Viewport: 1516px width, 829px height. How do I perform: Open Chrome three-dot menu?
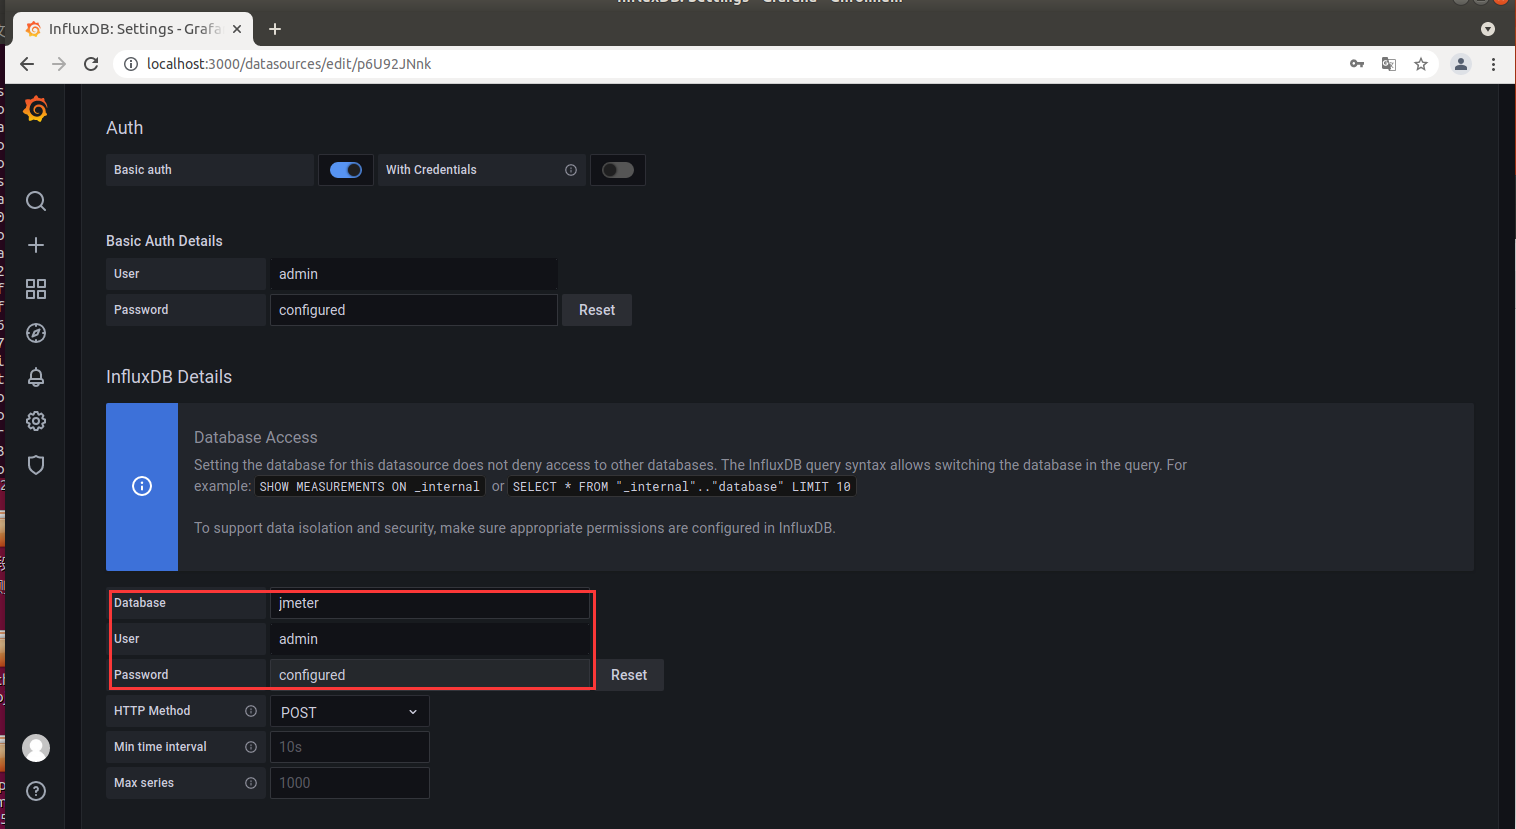click(x=1493, y=64)
